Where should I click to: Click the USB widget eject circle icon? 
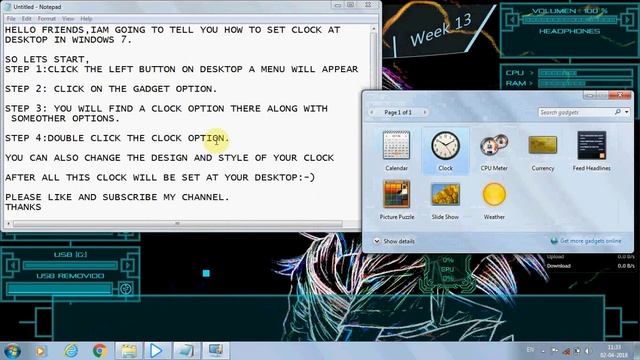(126, 289)
